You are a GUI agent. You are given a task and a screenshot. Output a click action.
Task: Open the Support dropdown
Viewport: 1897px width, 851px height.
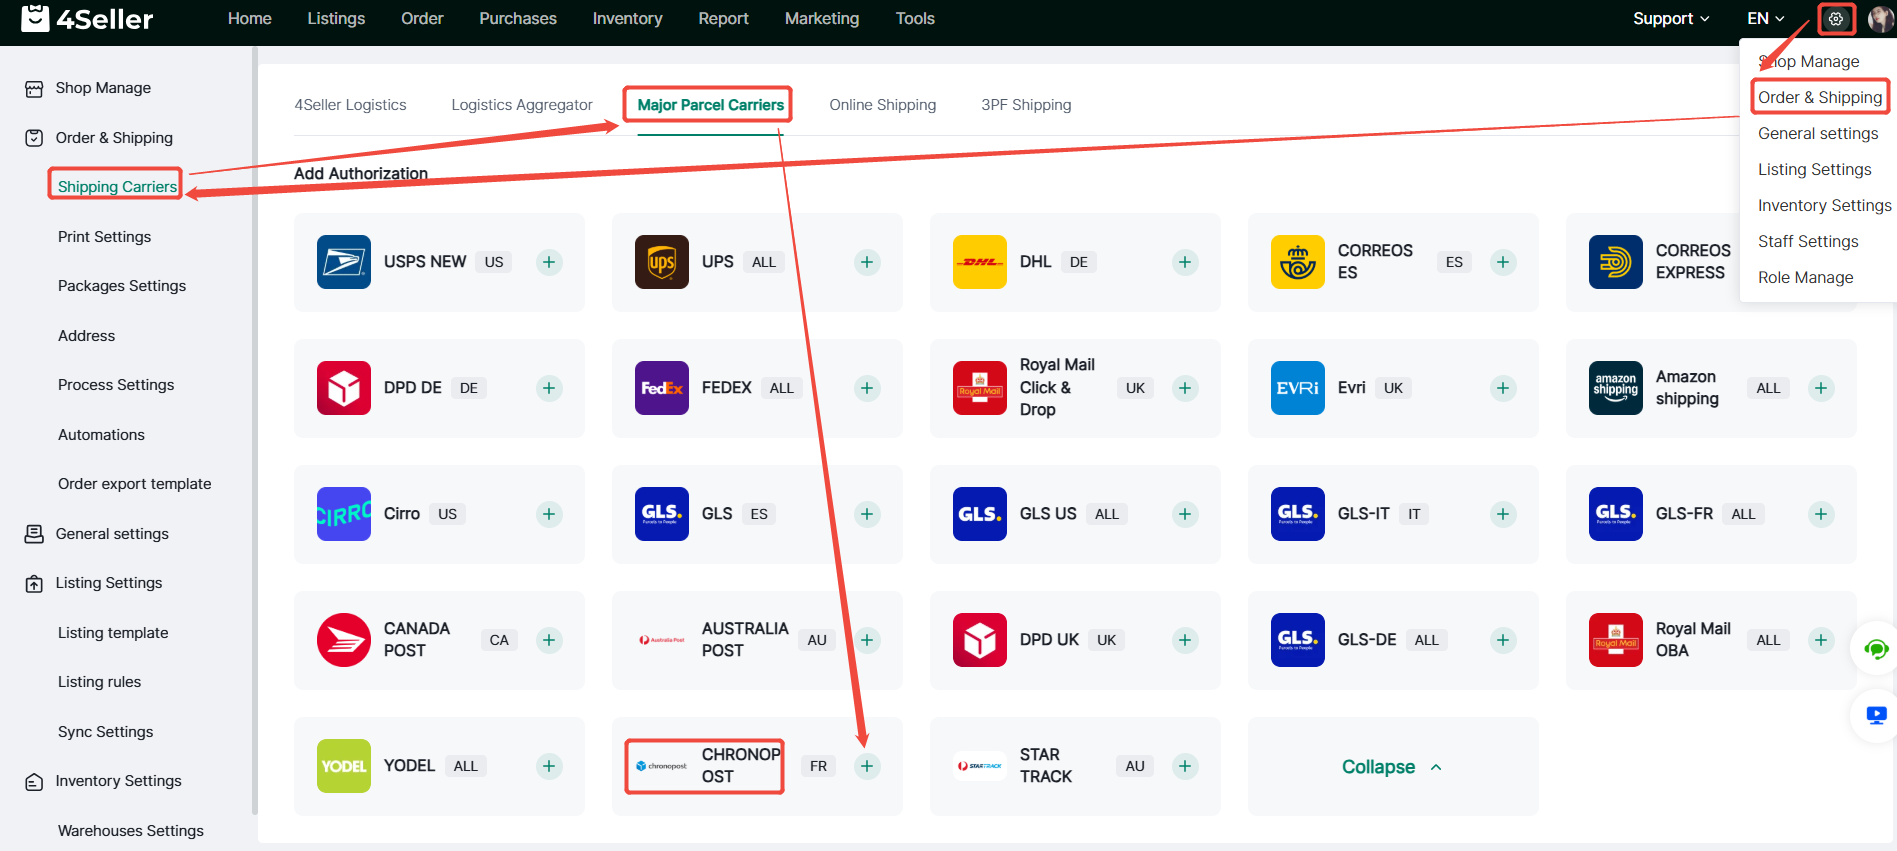tap(1671, 18)
